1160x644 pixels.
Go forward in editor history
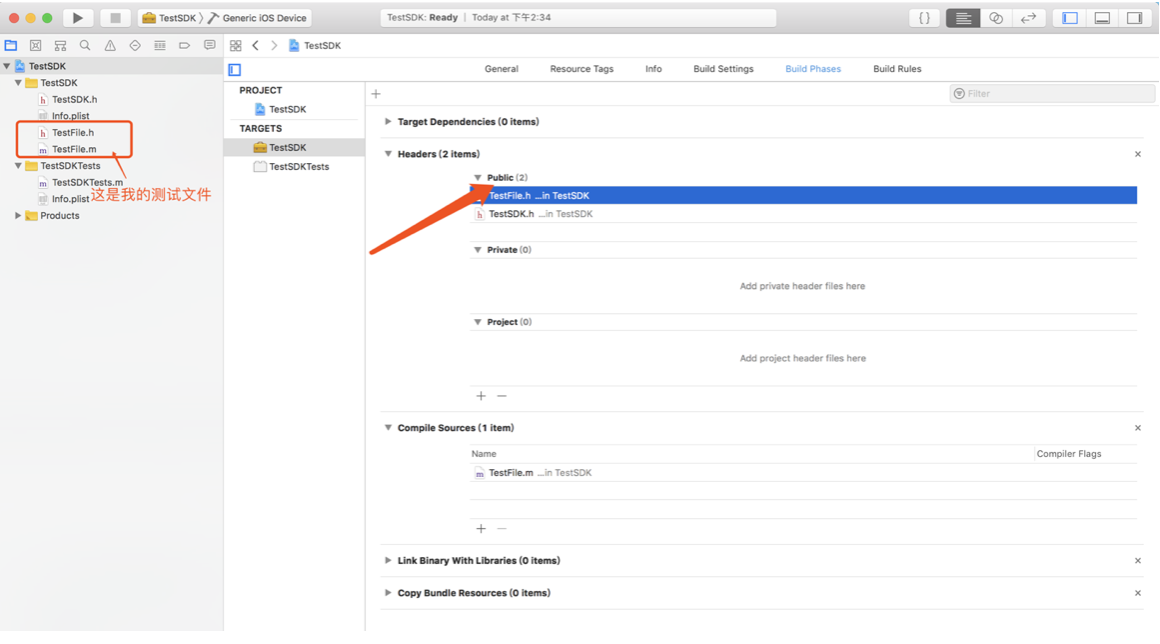tap(274, 46)
